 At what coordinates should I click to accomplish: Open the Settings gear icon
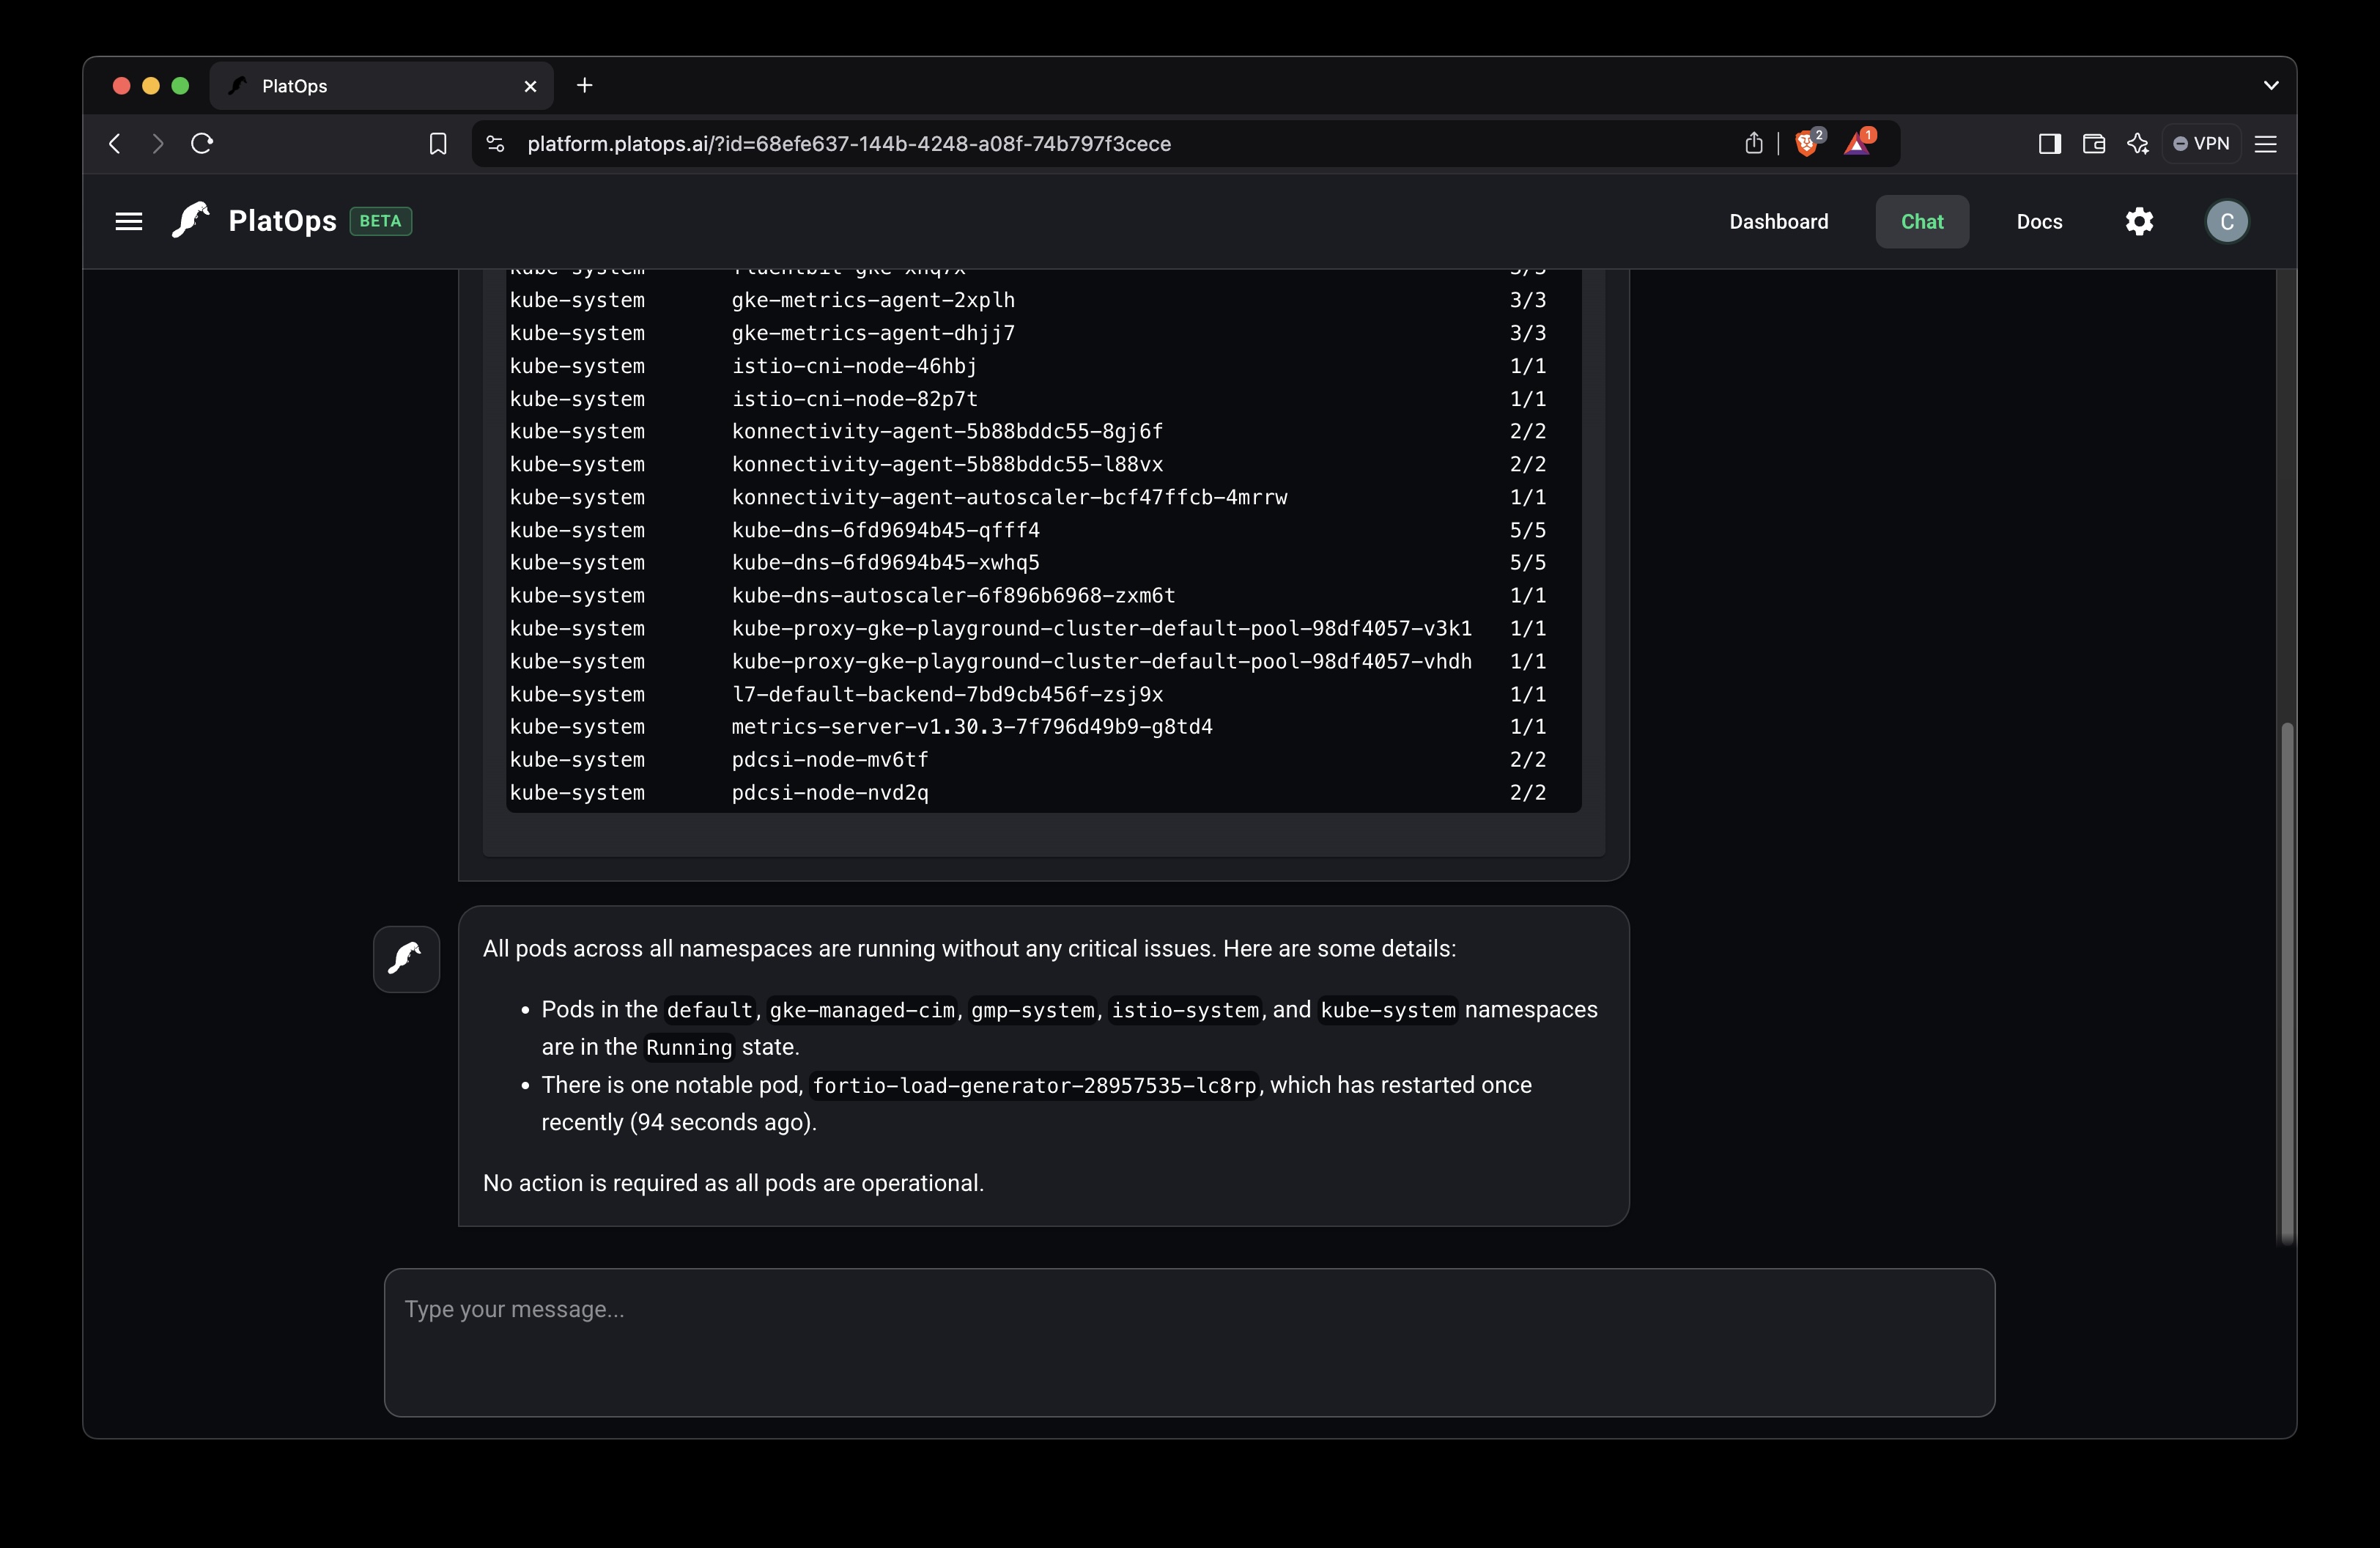tap(2139, 221)
